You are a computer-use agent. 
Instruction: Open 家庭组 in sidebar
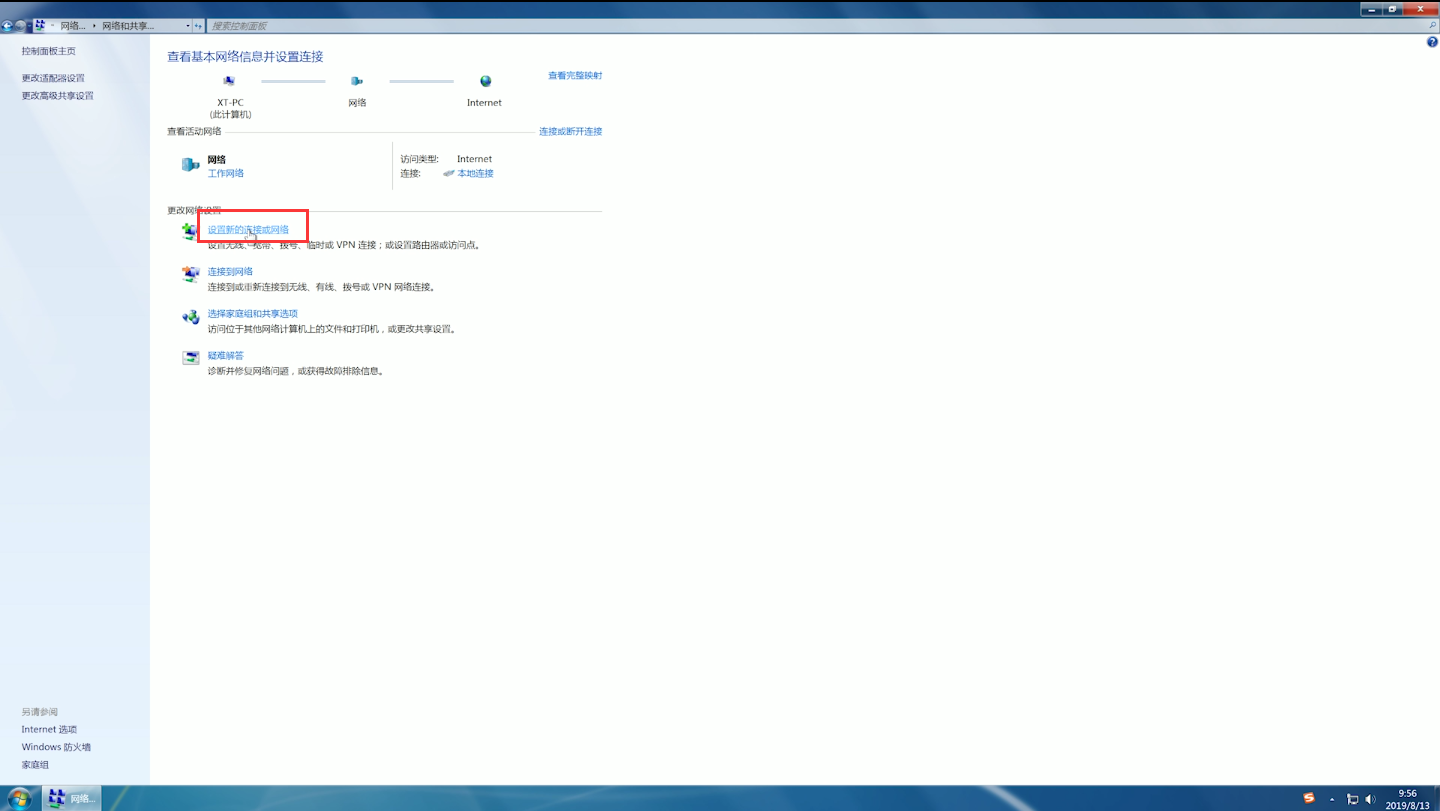coord(35,765)
